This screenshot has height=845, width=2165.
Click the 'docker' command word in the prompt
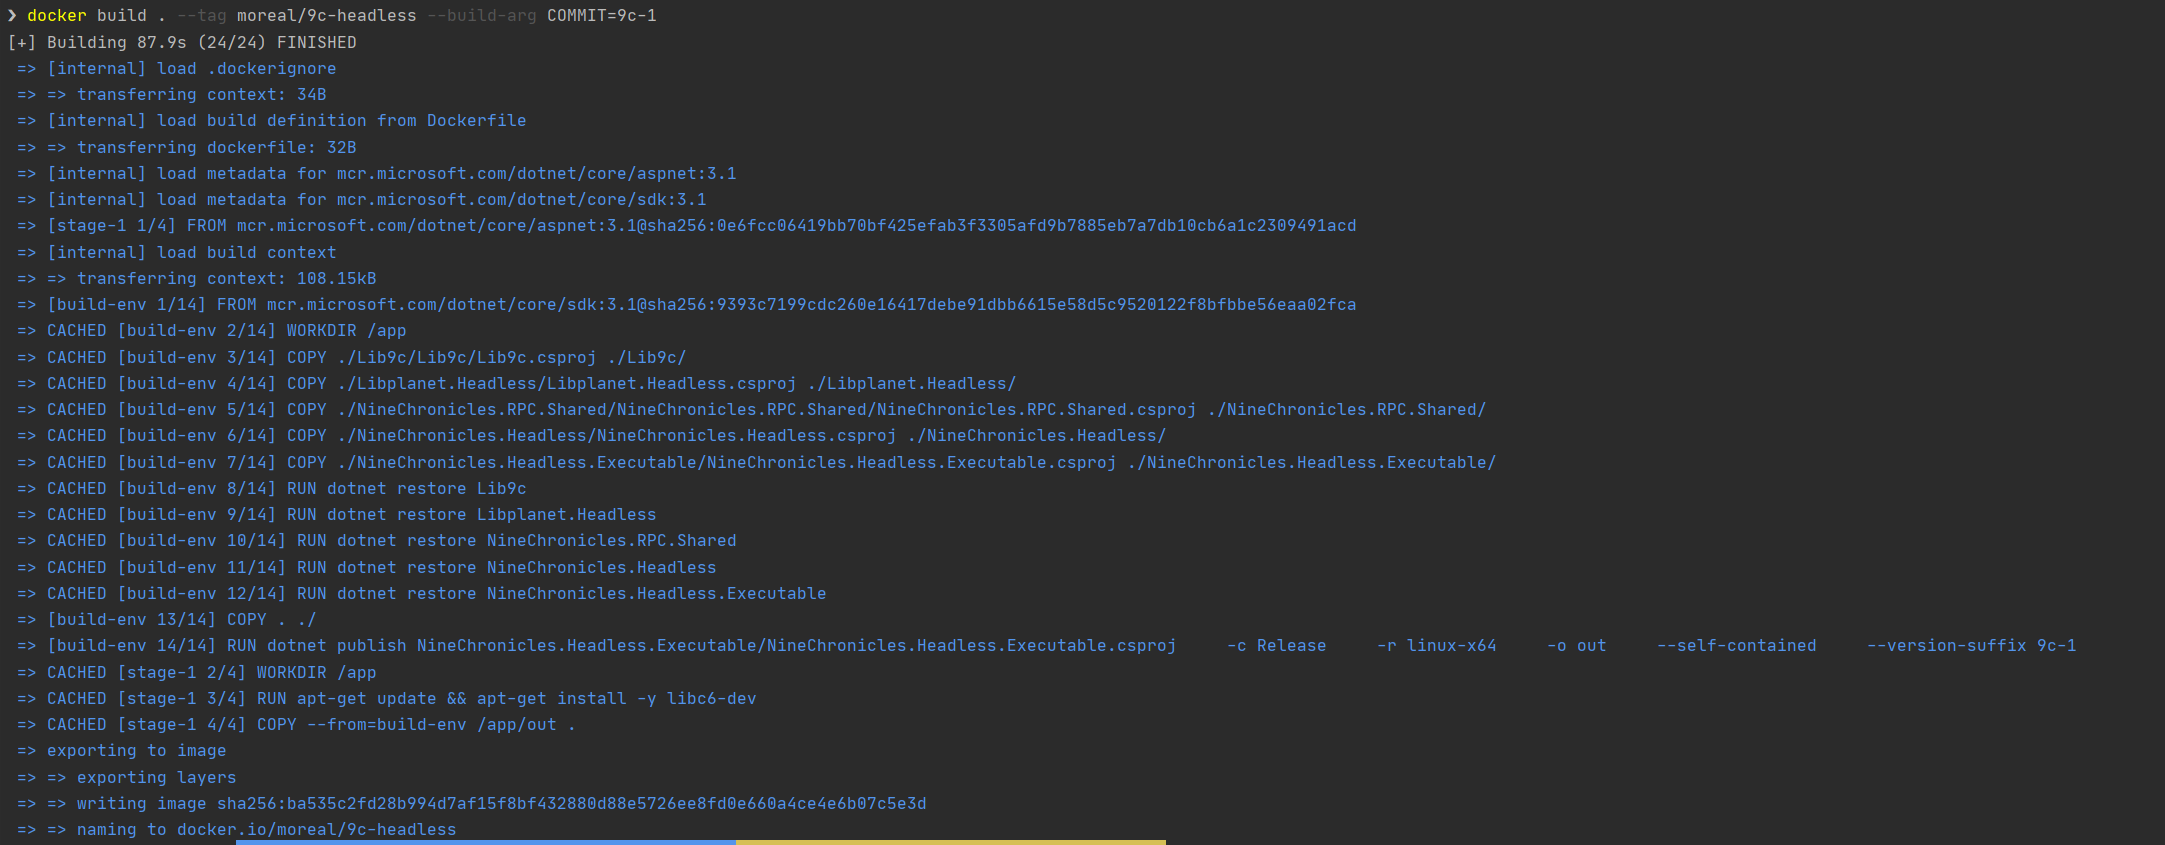click(x=57, y=16)
